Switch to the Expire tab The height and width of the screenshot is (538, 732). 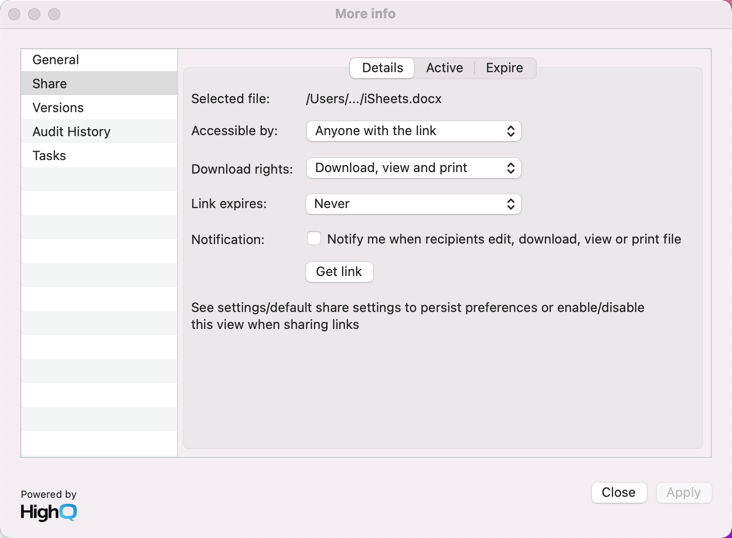click(505, 68)
